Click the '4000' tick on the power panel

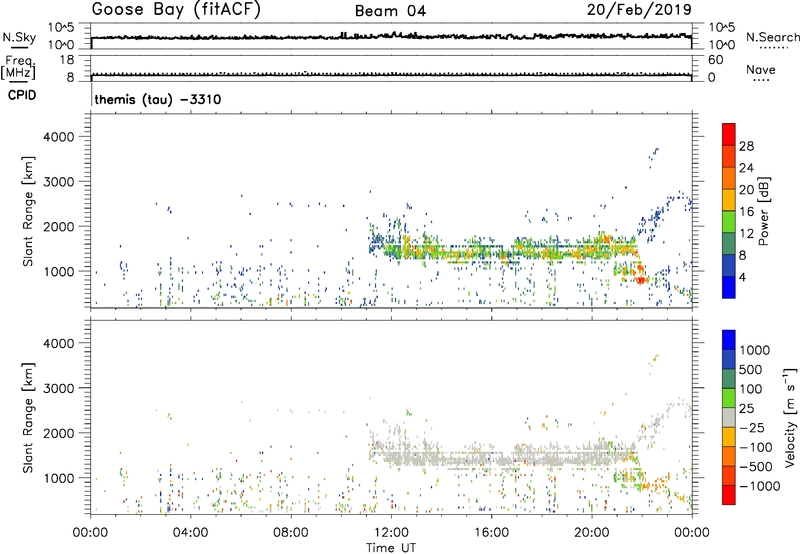point(59,137)
